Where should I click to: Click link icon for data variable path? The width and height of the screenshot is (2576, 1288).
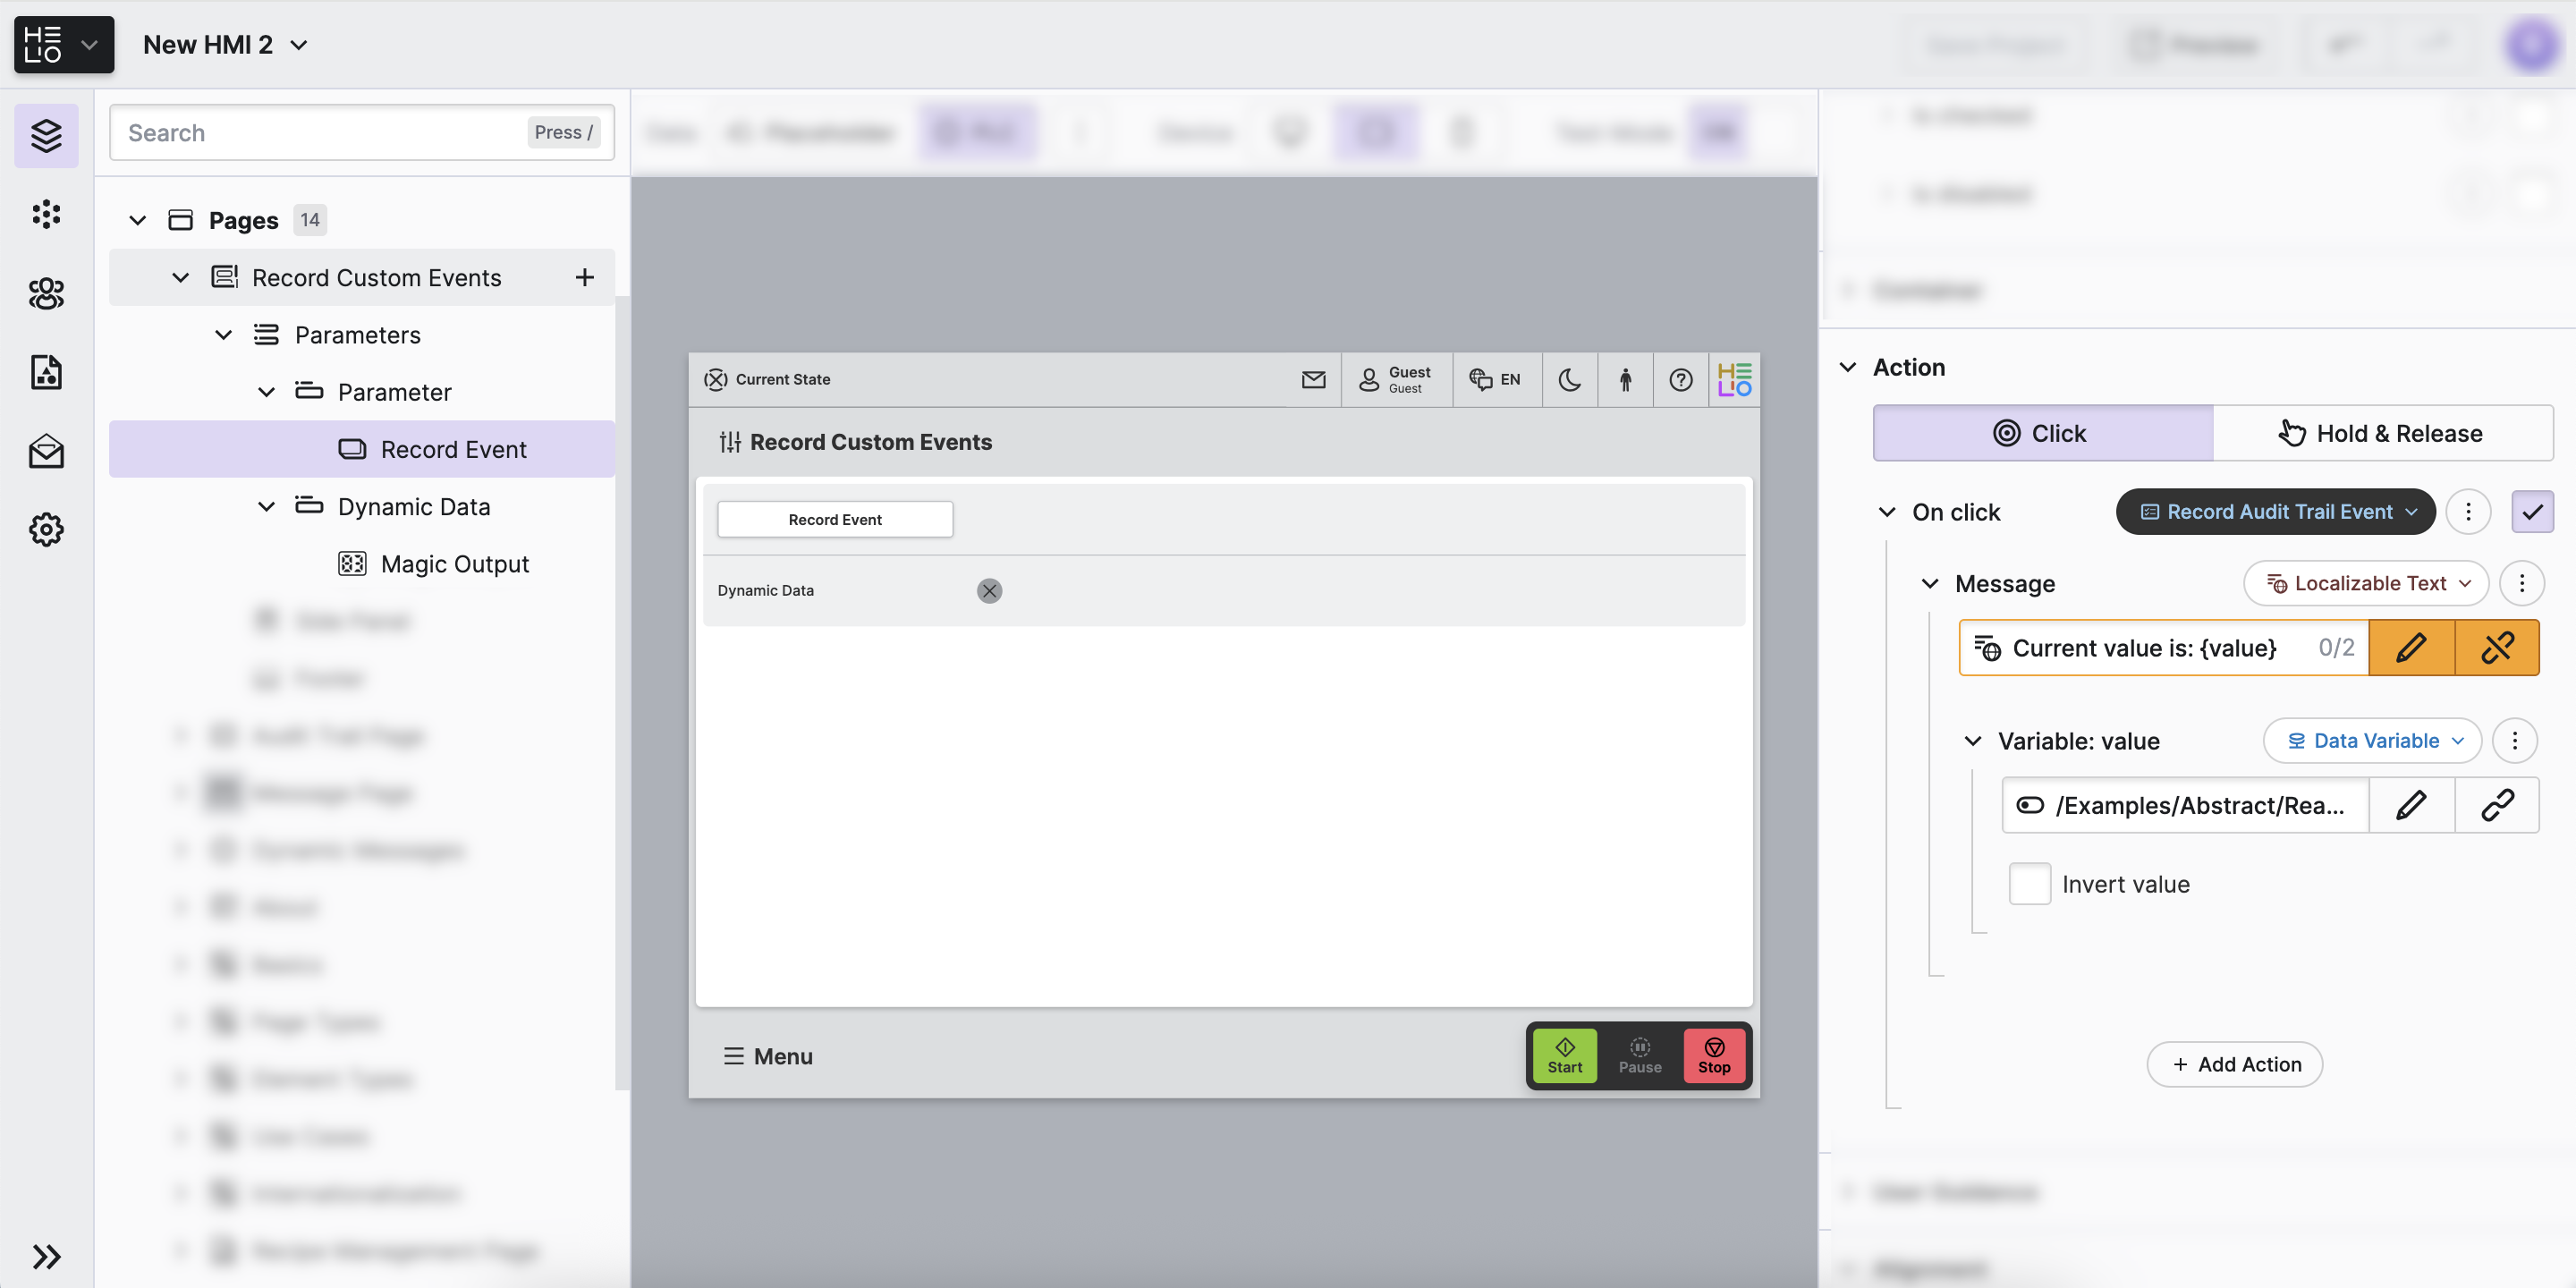[2497, 805]
